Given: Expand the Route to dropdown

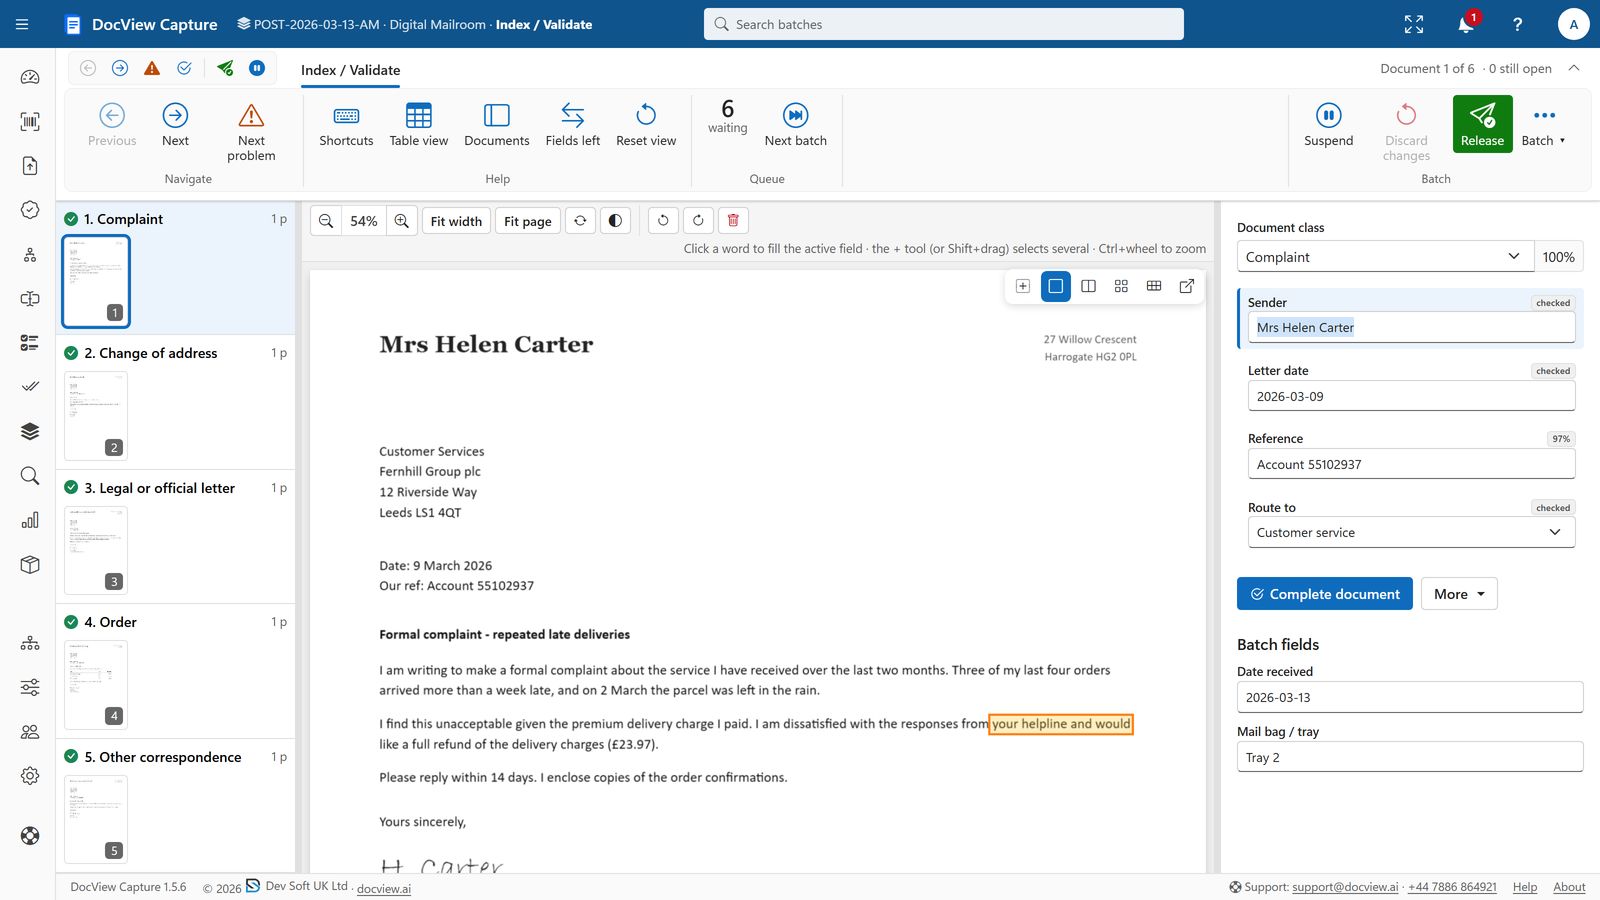Looking at the screenshot, I should point(1411,532).
